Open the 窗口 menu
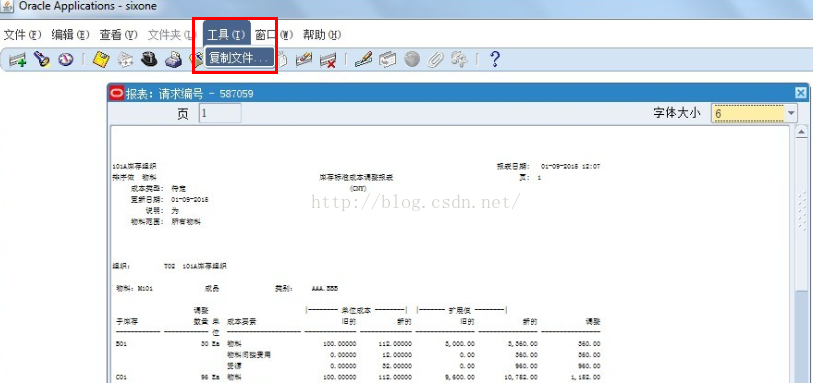Viewport: 813px width, 383px height. tap(274, 35)
